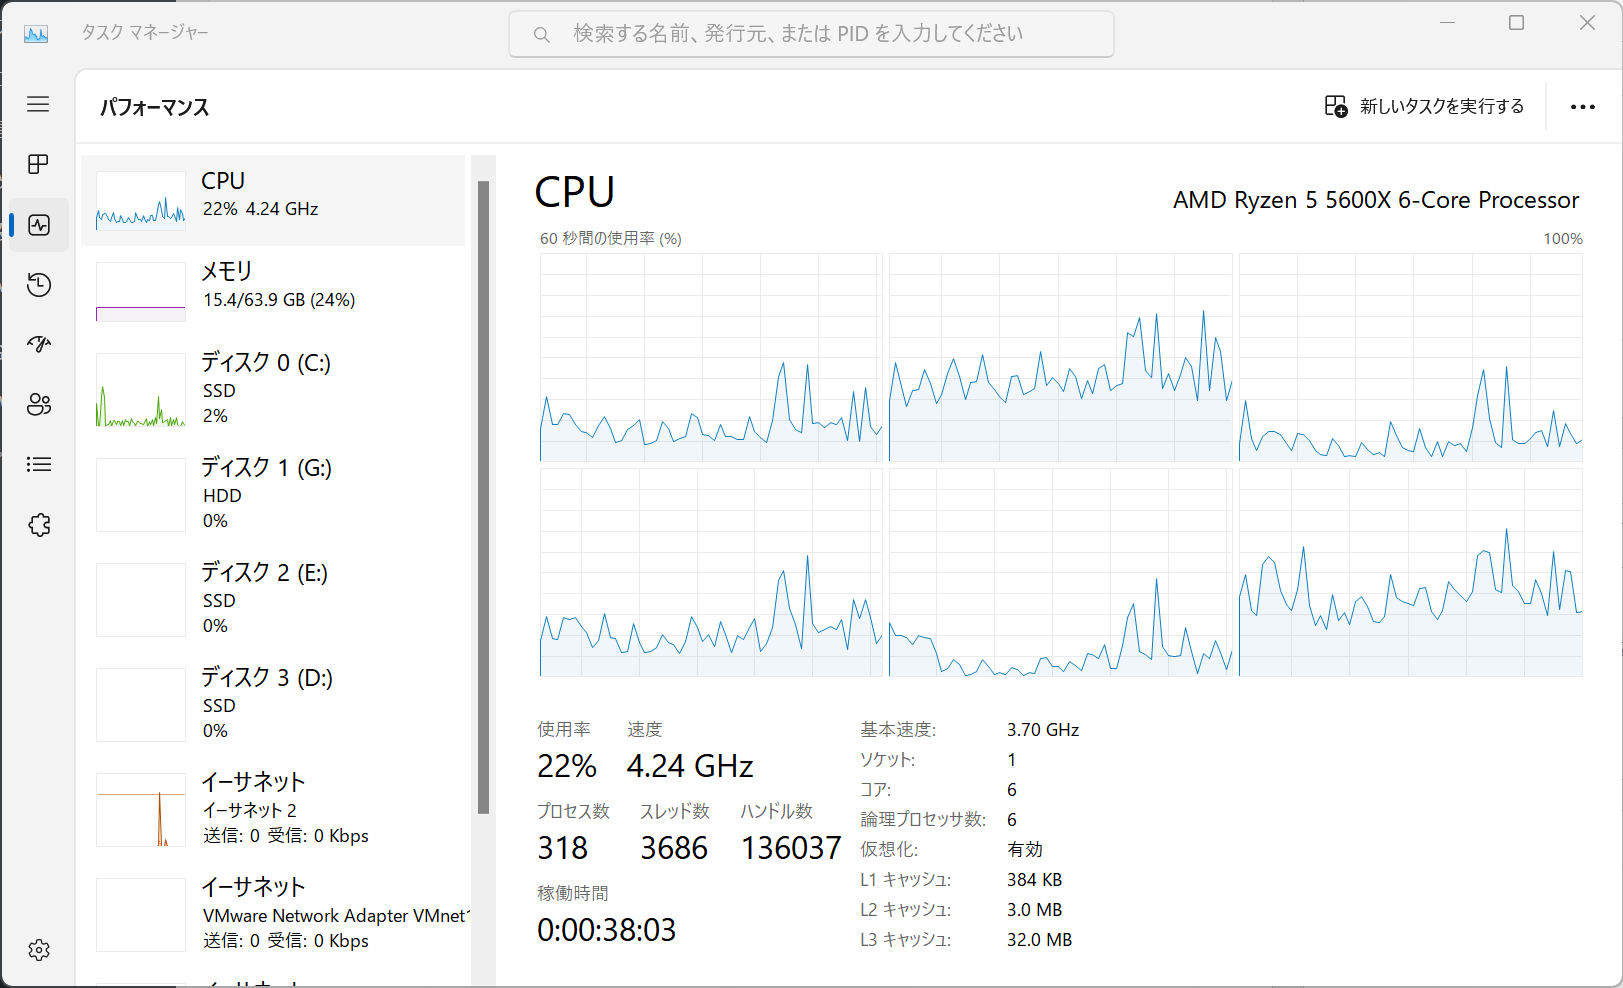The image size is (1623, 988).
Task: Click the パフォーマンス page heading
Action: point(155,107)
